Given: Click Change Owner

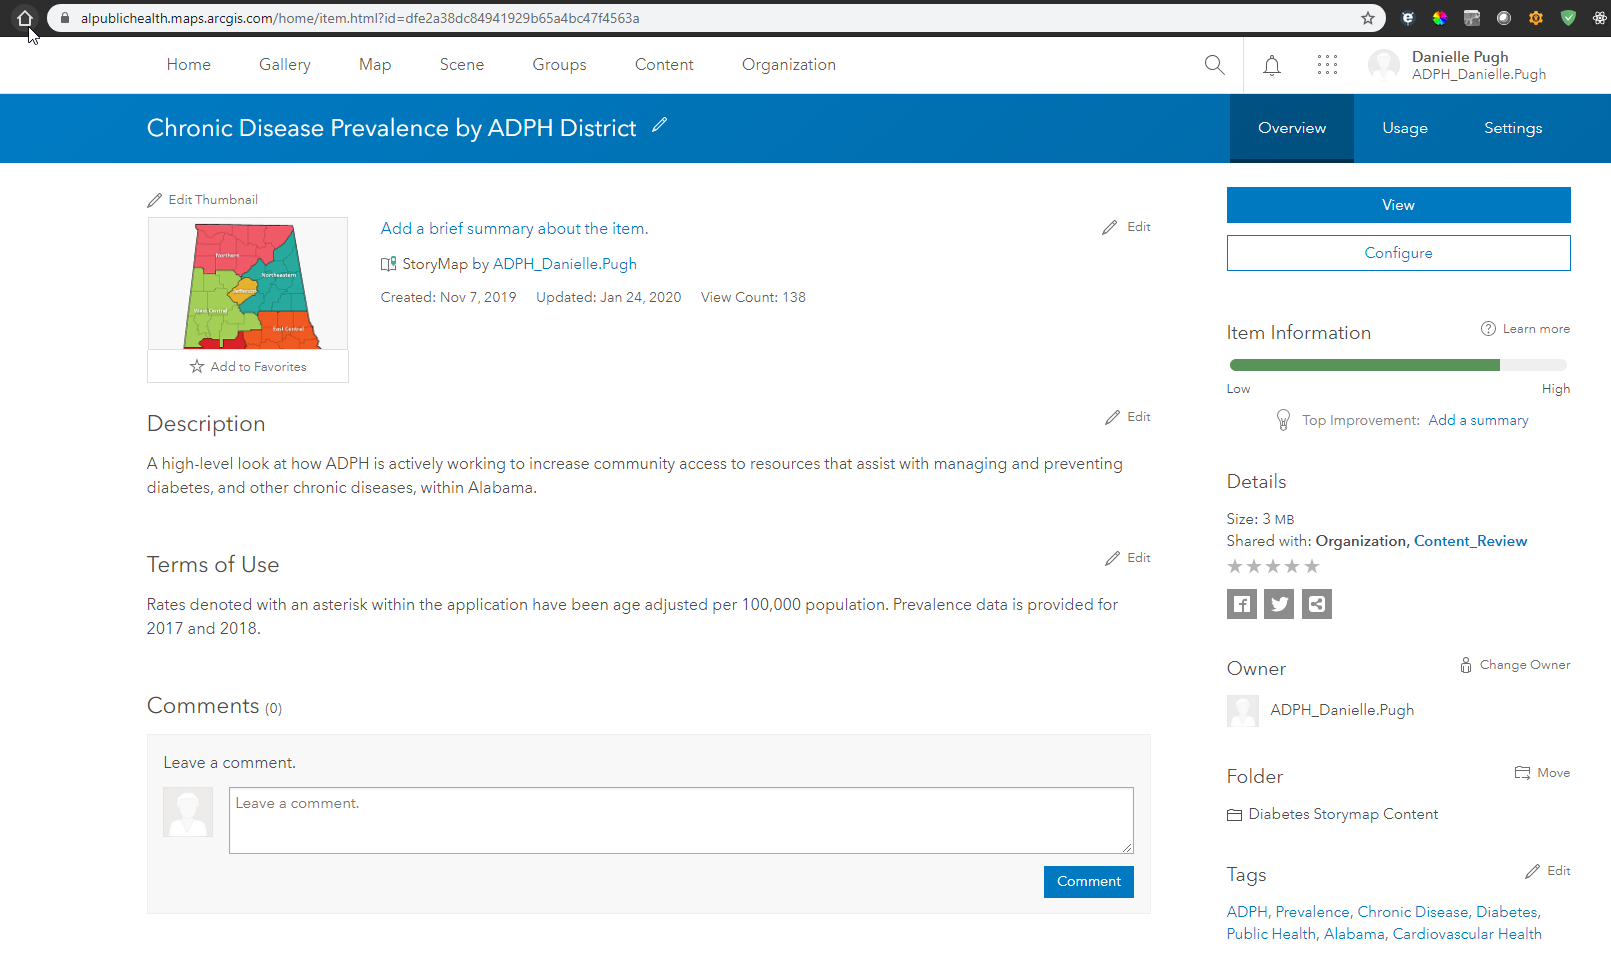Looking at the screenshot, I should pyautogui.click(x=1515, y=665).
